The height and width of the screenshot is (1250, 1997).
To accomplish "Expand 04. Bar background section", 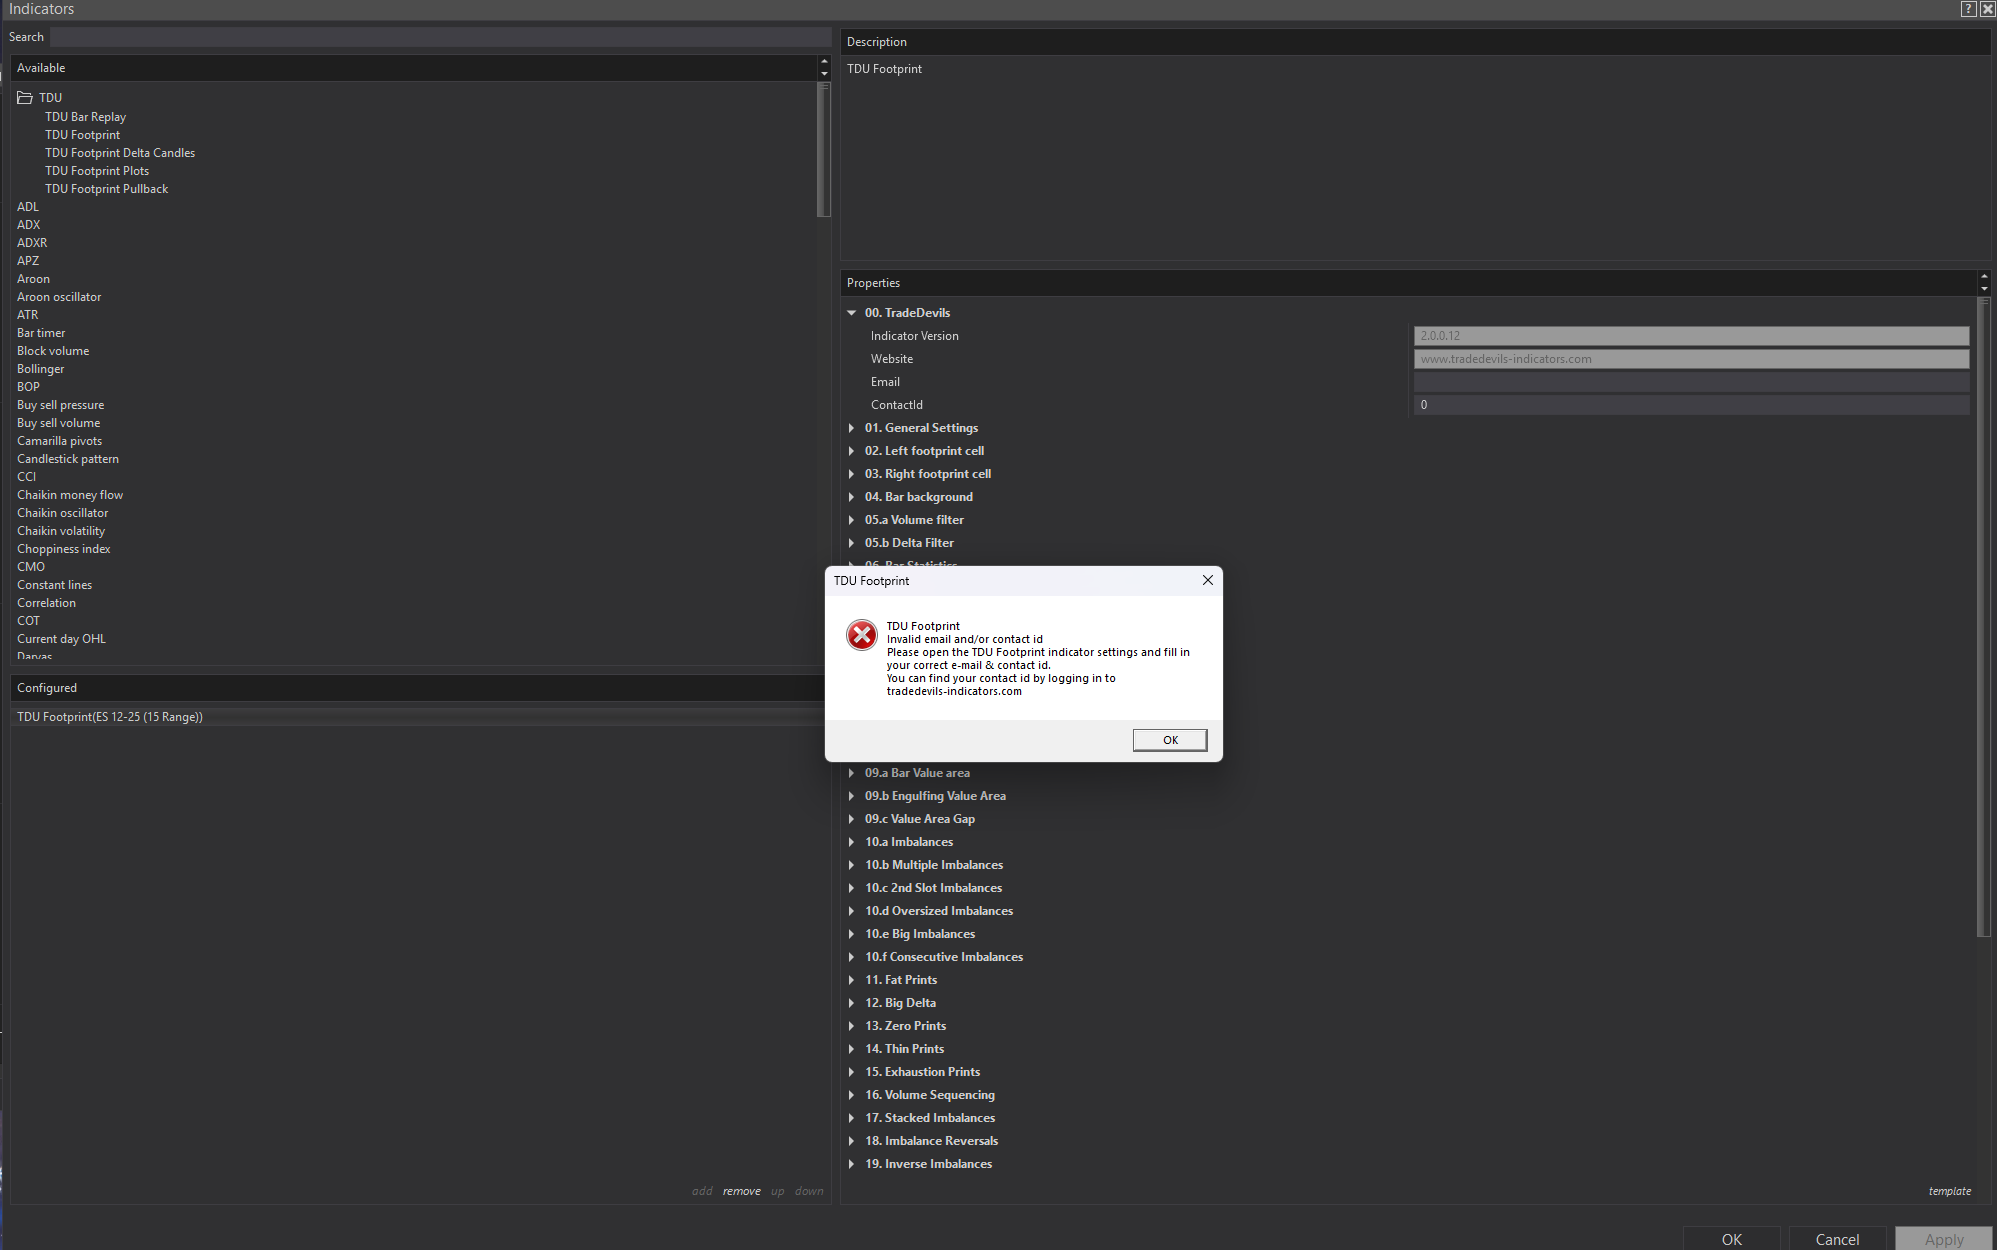I will (x=852, y=497).
